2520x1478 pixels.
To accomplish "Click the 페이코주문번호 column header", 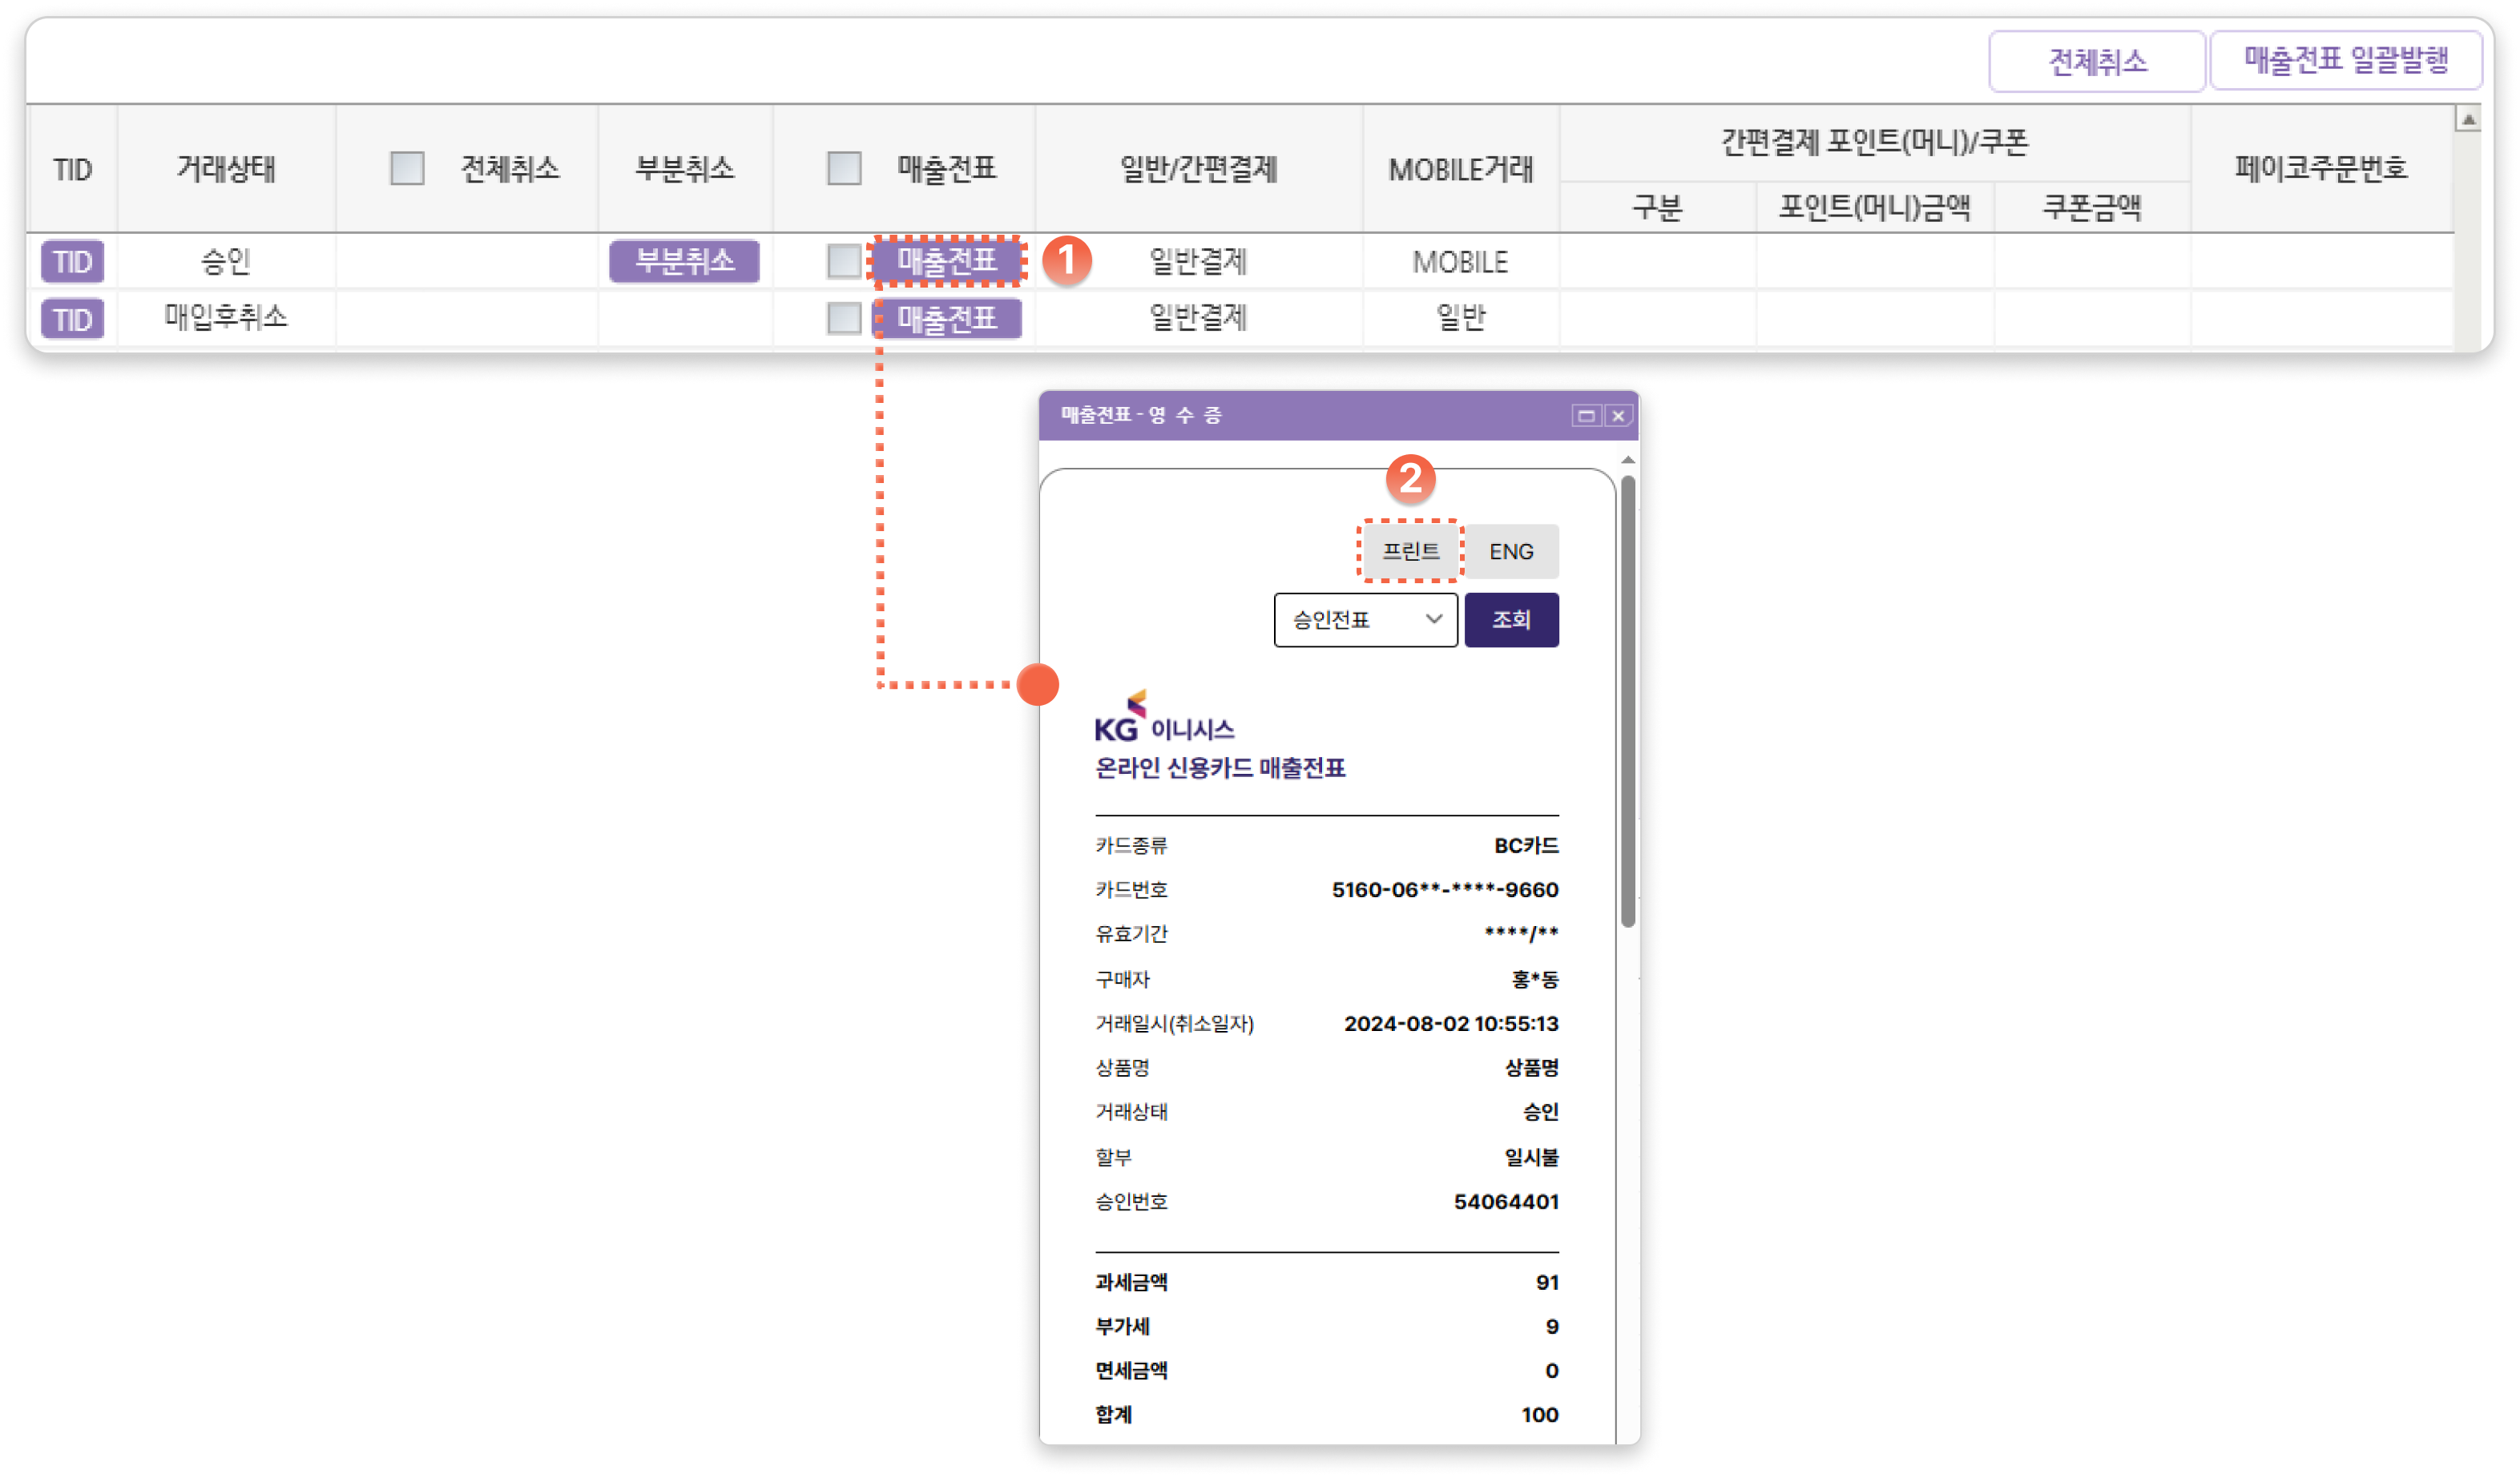I will (2321, 168).
